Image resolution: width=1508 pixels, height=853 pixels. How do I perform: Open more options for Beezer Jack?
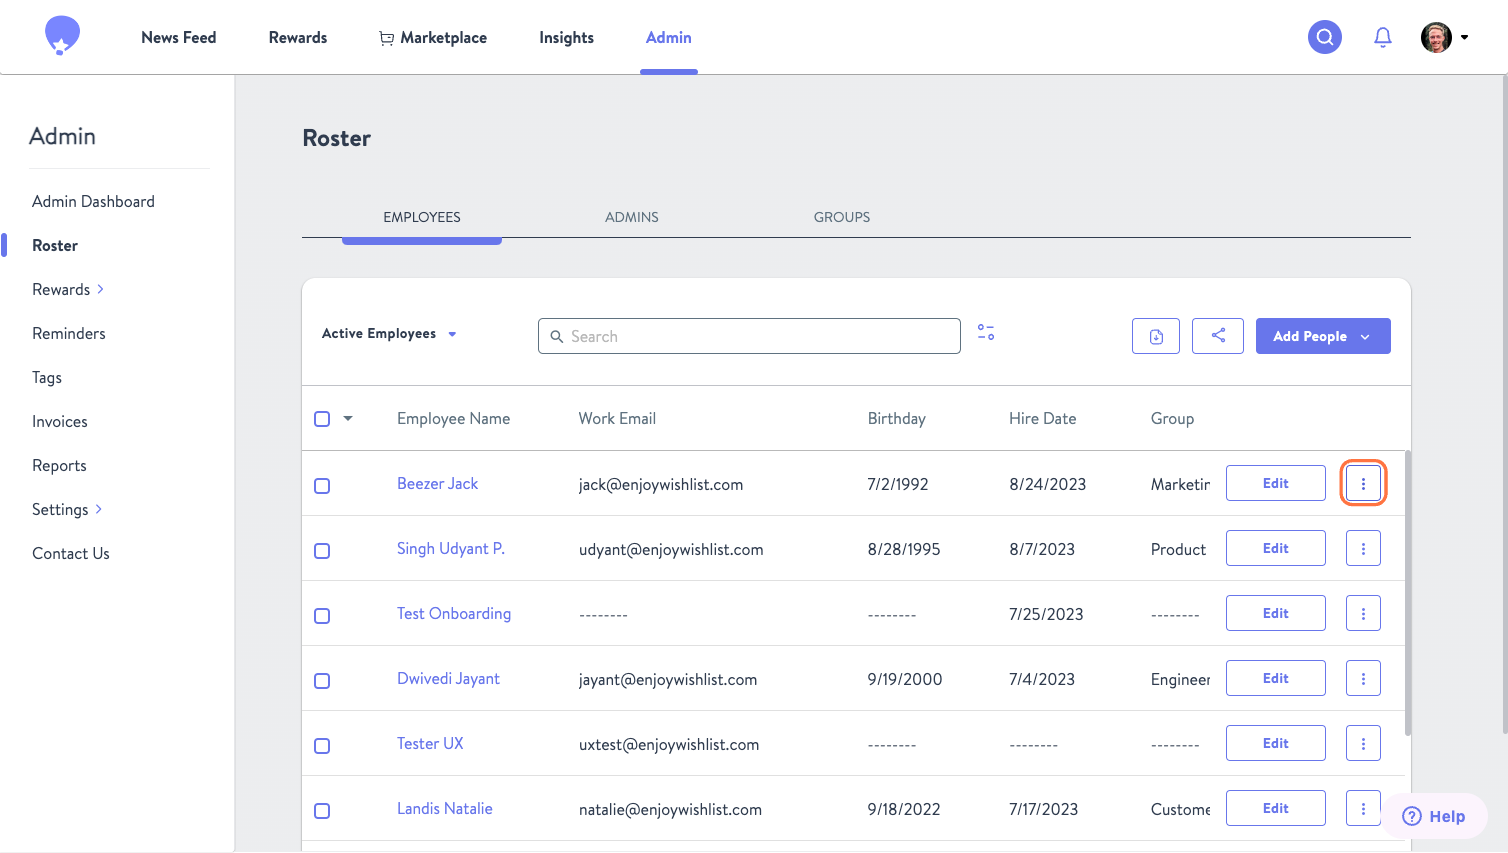(1363, 483)
